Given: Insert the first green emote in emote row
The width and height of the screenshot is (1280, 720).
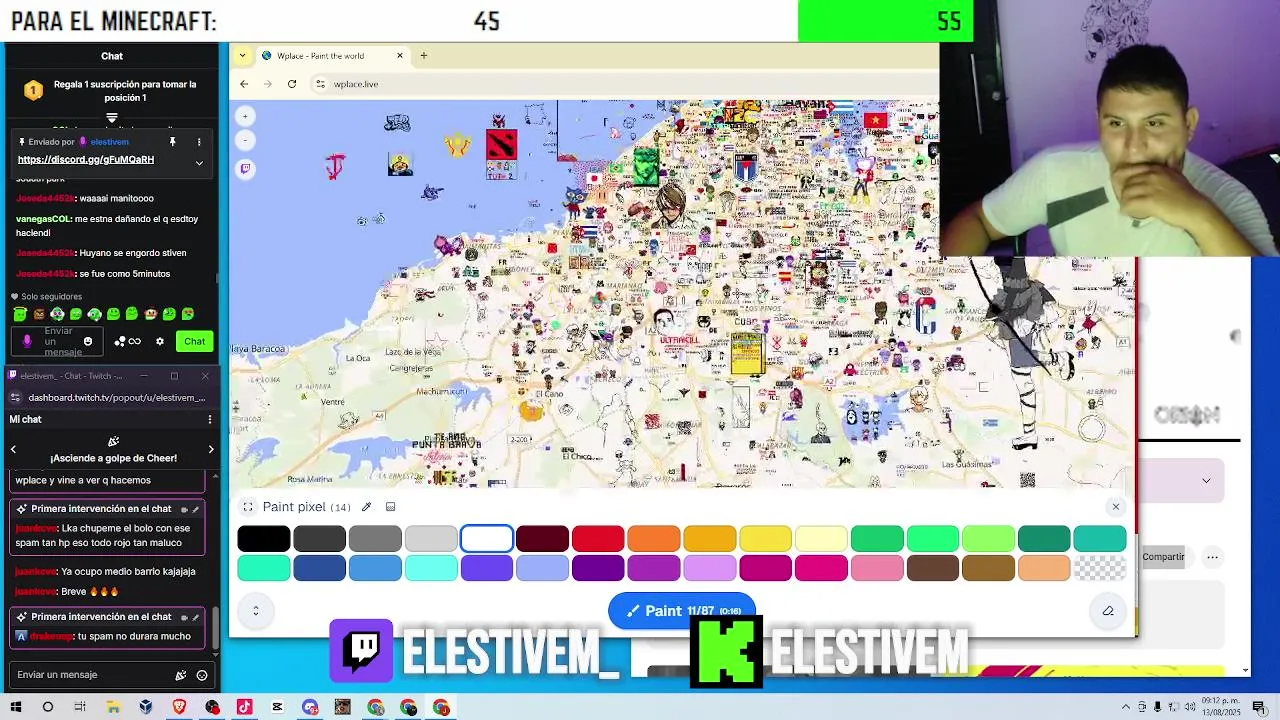Looking at the screenshot, I should pos(19,314).
